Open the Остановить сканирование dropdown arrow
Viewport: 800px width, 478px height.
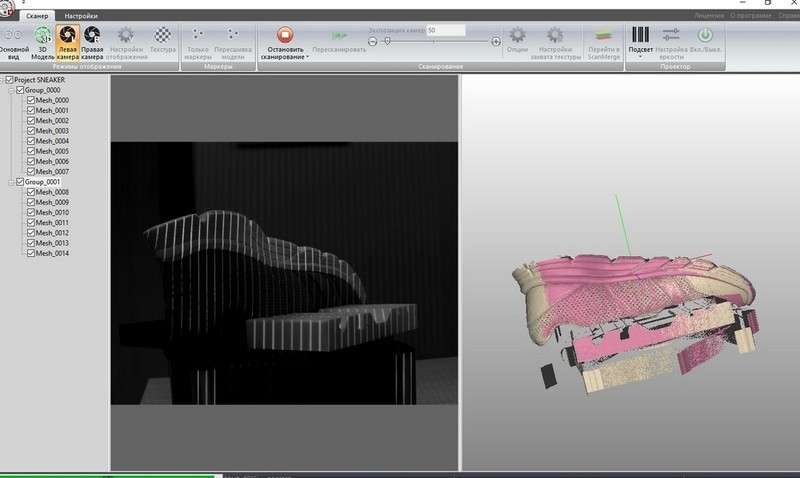pos(308,57)
